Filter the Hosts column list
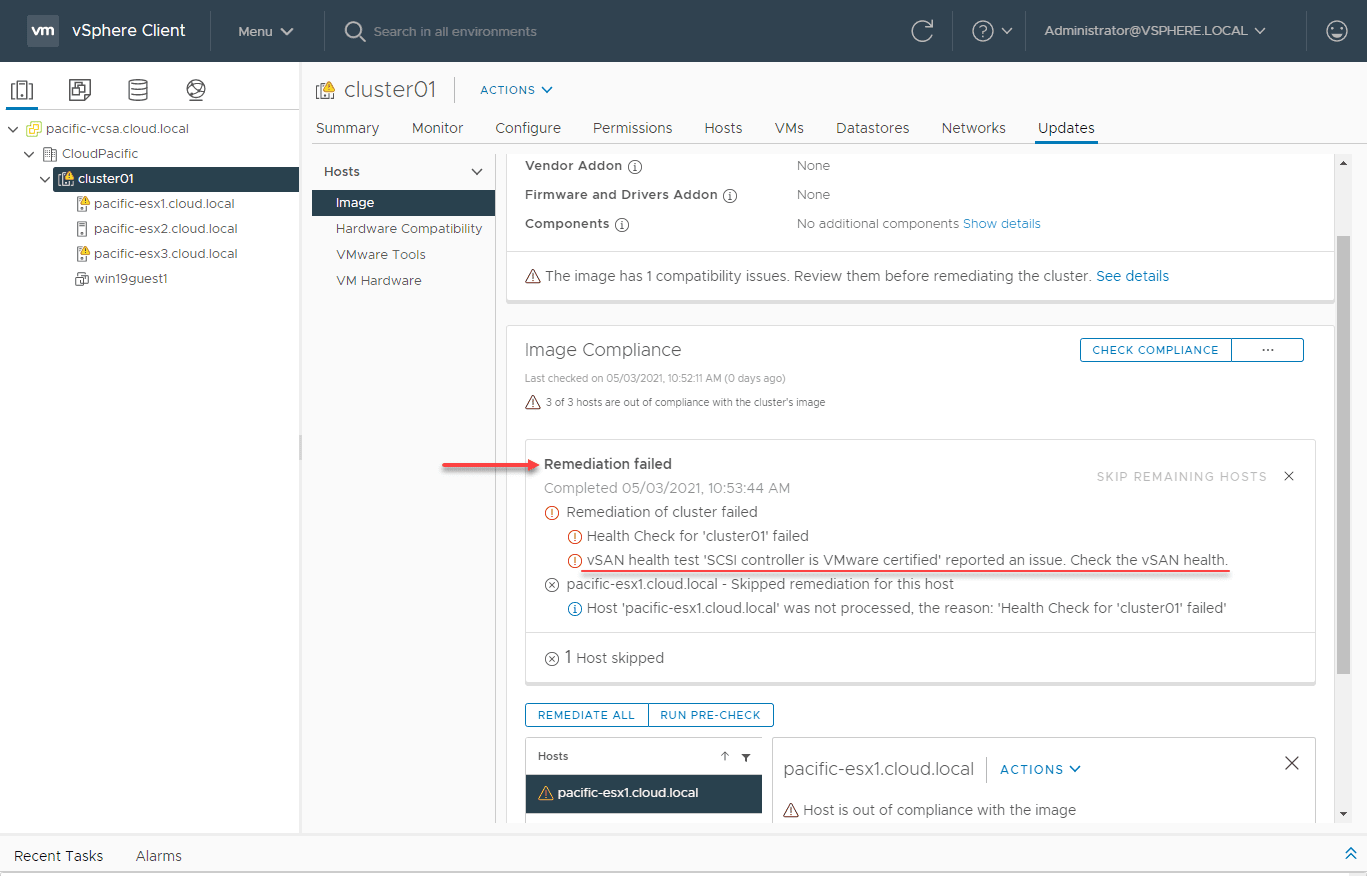 tap(746, 757)
